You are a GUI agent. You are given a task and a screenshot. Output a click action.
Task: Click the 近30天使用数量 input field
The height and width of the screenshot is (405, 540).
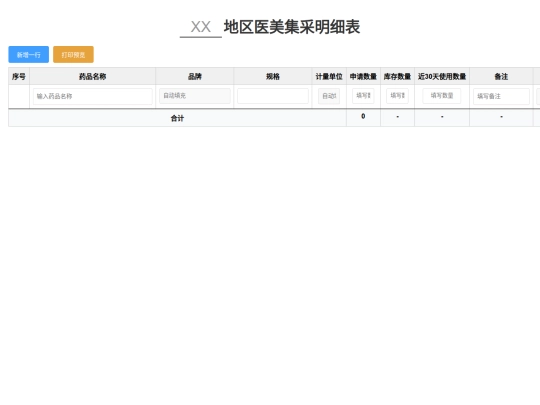coord(442,96)
